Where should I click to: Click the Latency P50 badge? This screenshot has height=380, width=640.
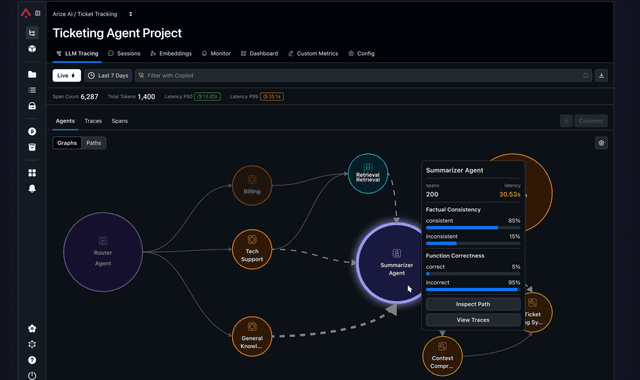(207, 97)
